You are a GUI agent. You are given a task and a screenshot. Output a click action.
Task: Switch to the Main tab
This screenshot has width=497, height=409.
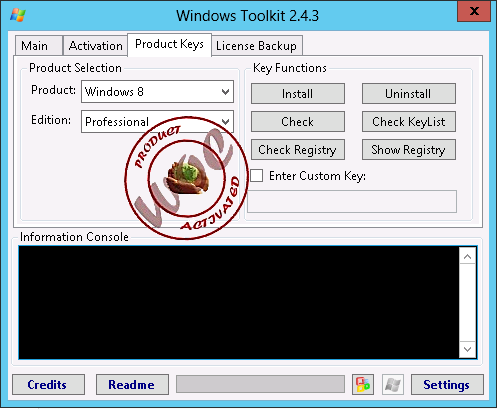click(38, 46)
